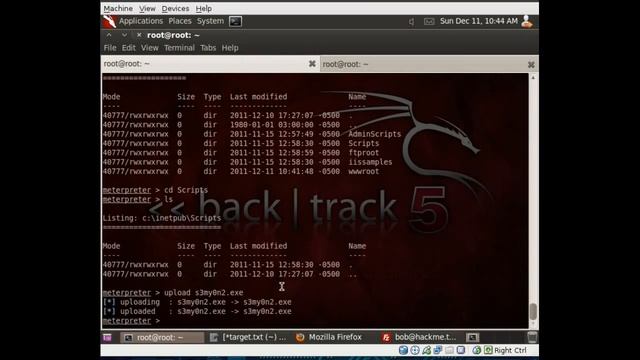640x360 pixels.
Task: Open terminal Help menu
Action: point(230,48)
